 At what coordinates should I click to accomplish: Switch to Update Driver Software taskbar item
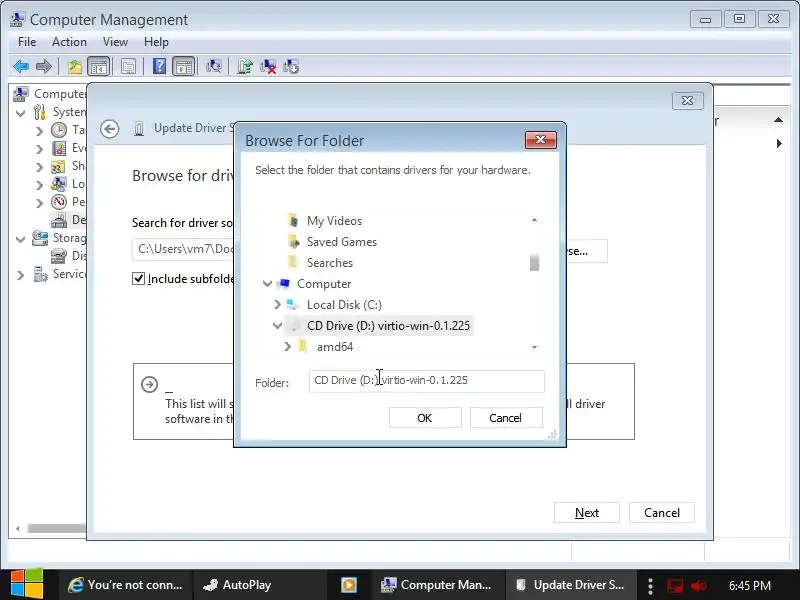coord(569,585)
